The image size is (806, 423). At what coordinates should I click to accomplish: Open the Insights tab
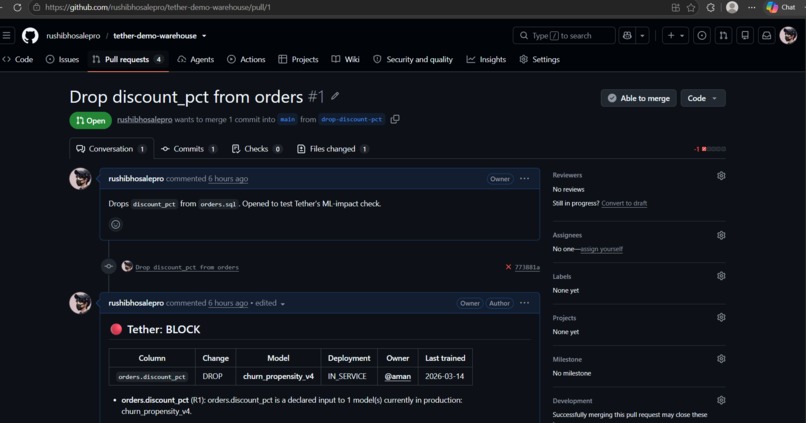(486, 59)
